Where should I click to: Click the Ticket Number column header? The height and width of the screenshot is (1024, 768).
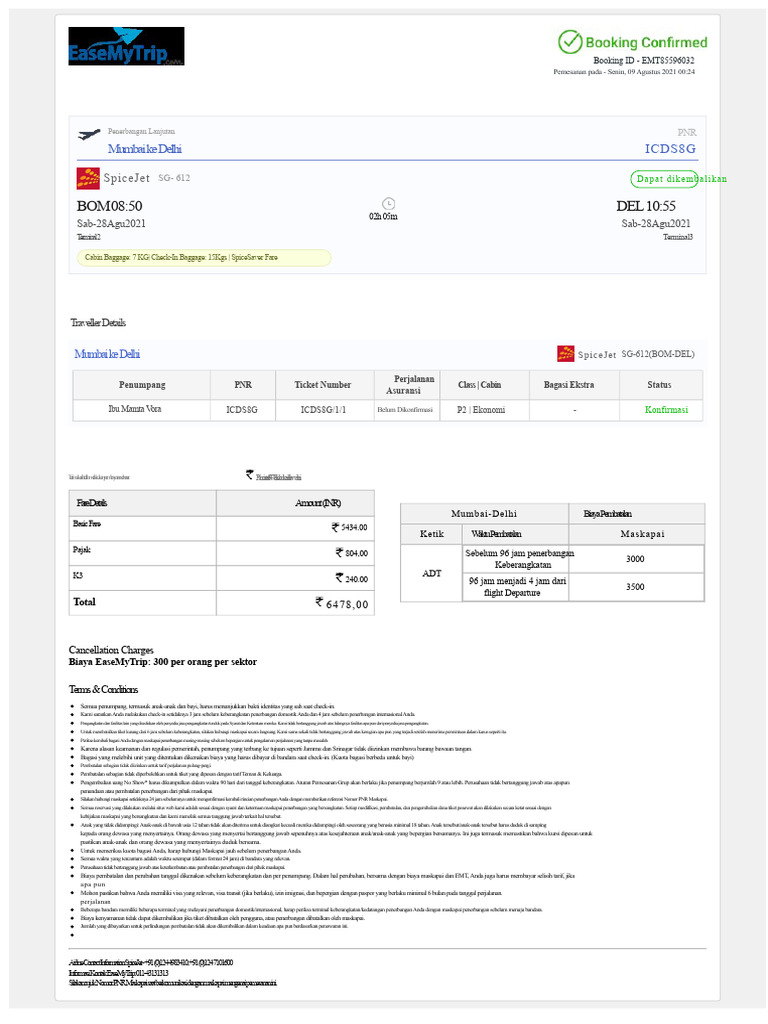[x=323, y=385]
